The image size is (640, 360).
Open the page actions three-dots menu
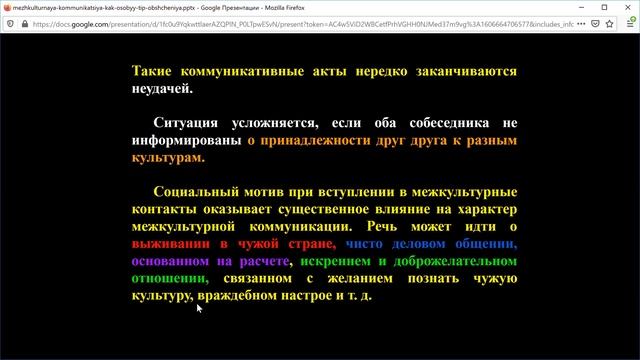(x=581, y=24)
